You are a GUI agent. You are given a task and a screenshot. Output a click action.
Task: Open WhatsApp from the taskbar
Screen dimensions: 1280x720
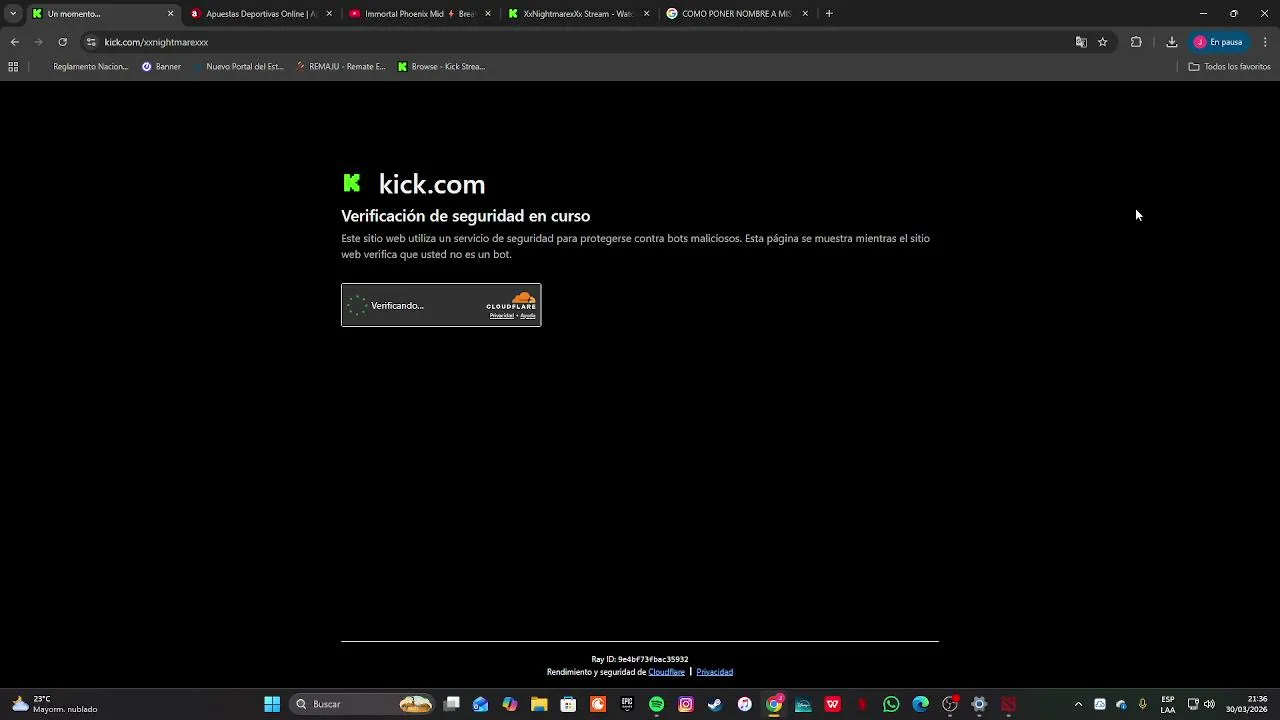(x=891, y=704)
